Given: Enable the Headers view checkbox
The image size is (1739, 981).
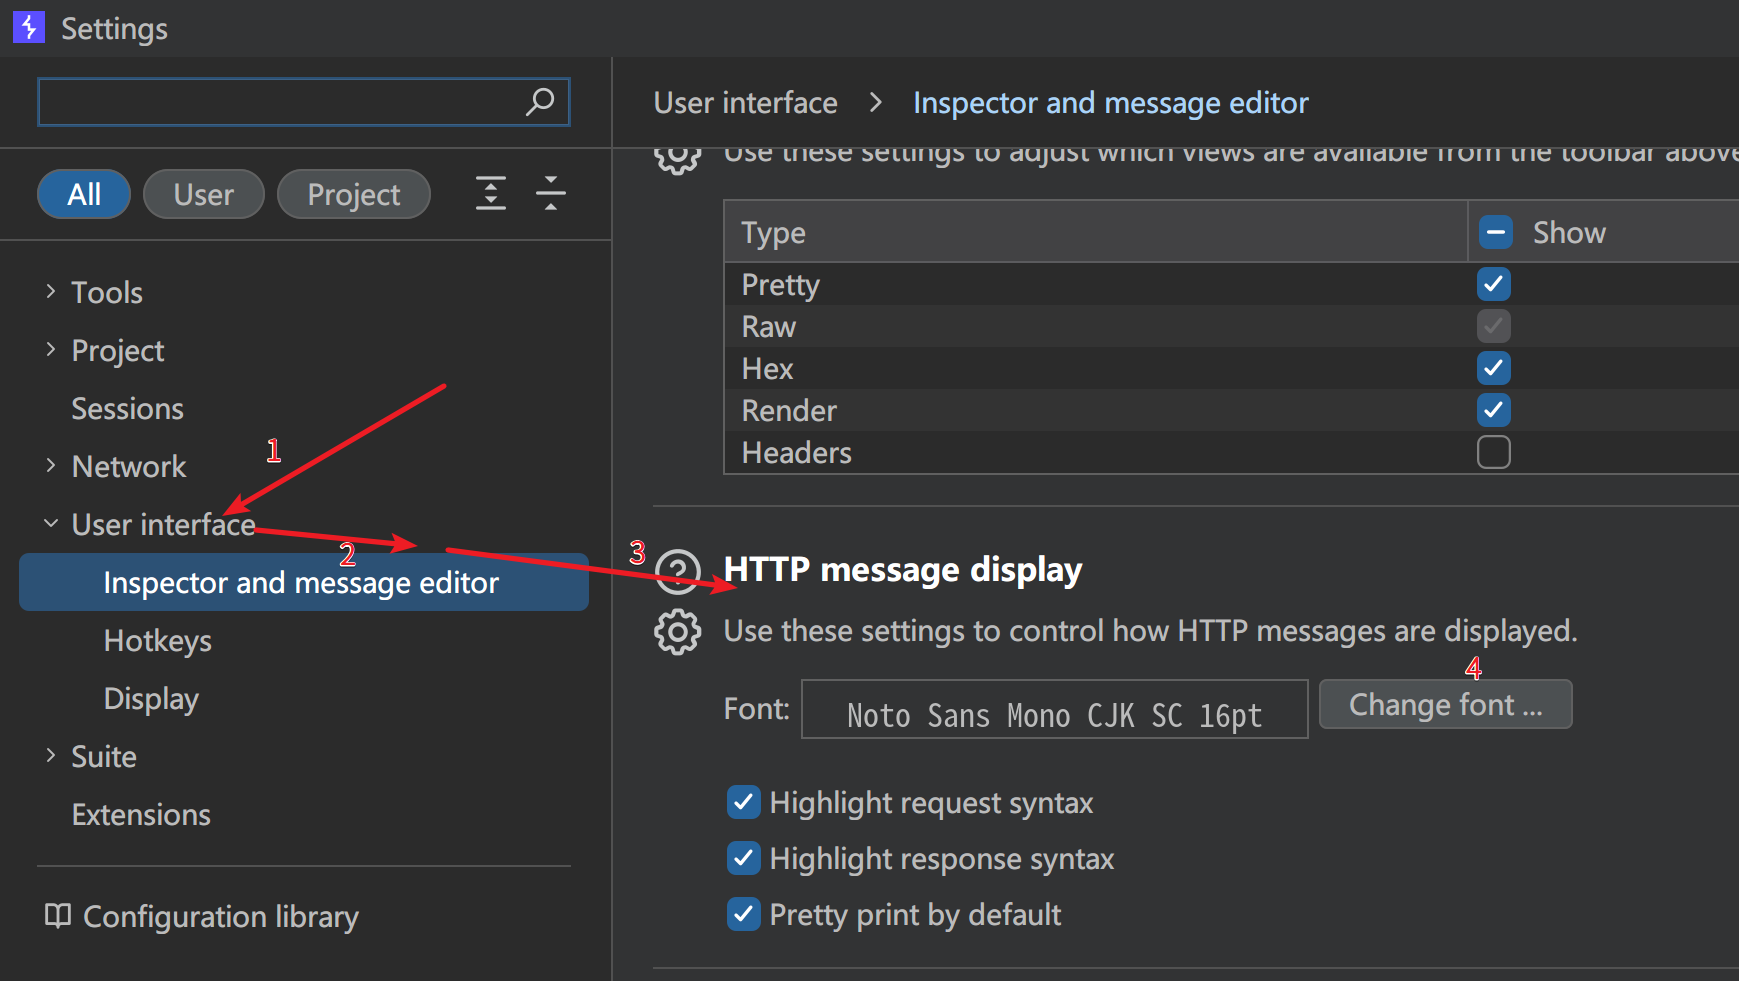Looking at the screenshot, I should pyautogui.click(x=1494, y=452).
